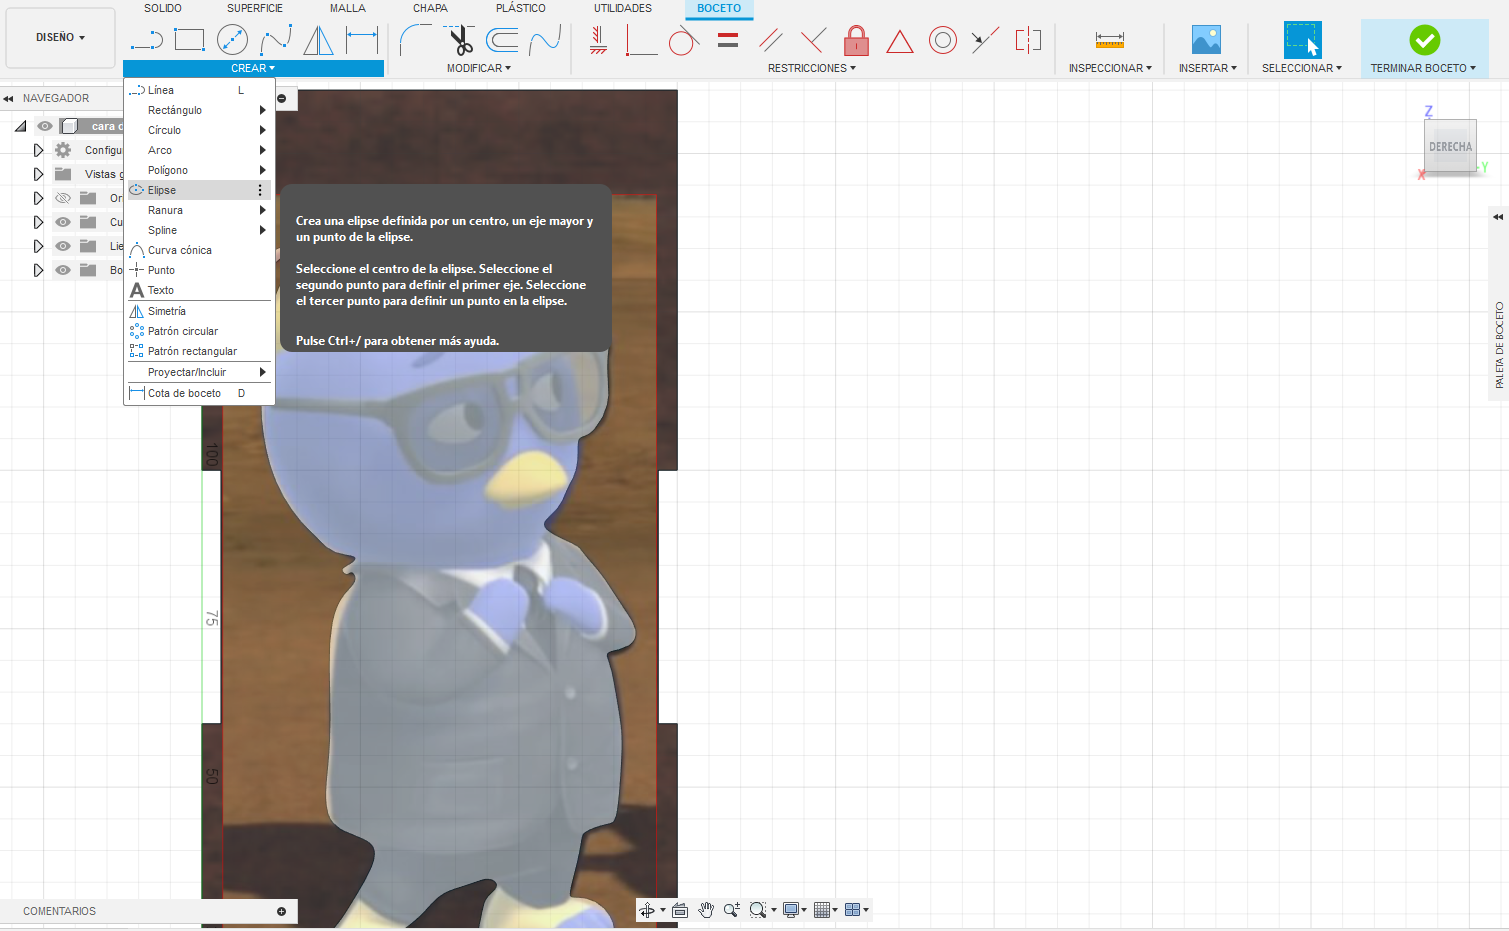Viewport: 1509px width, 931px height.
Task: Select the Line tool icon in the toolbar
Action: [146, 40]
